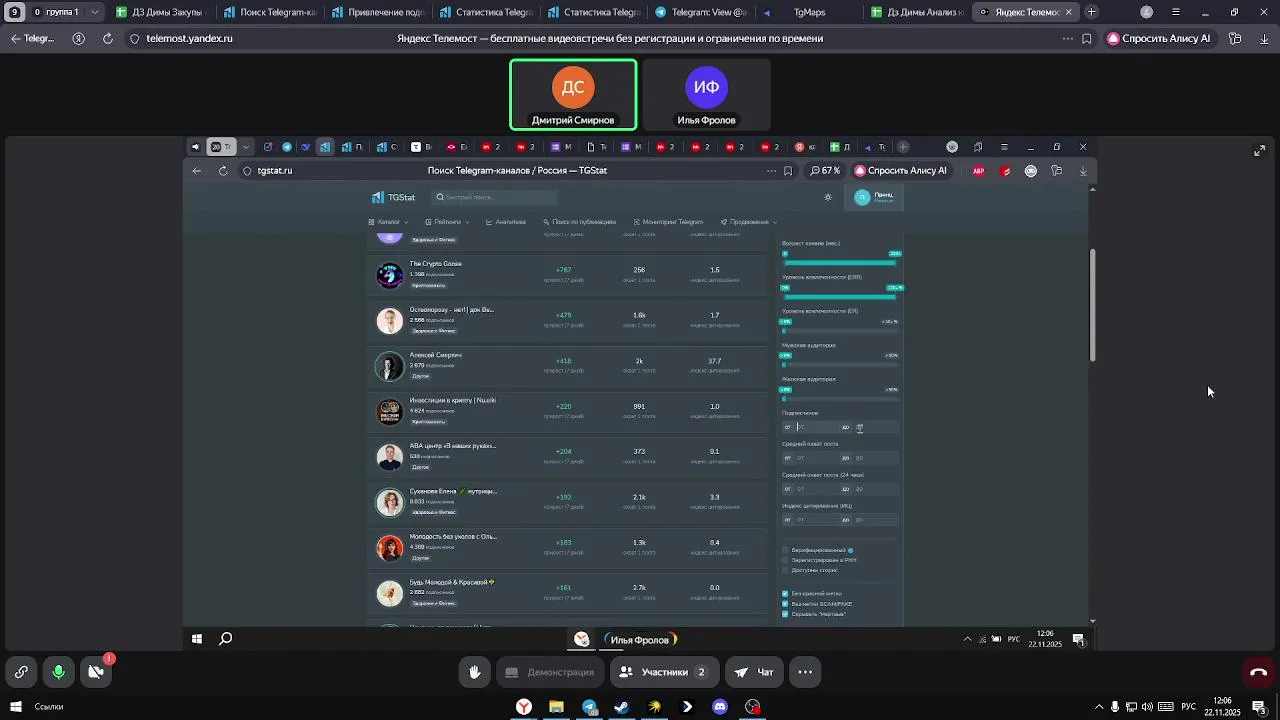This screenshot has width=1280, height=720.
Task: Open the TGStat user profile menu
Action: [x=875, y=197]
